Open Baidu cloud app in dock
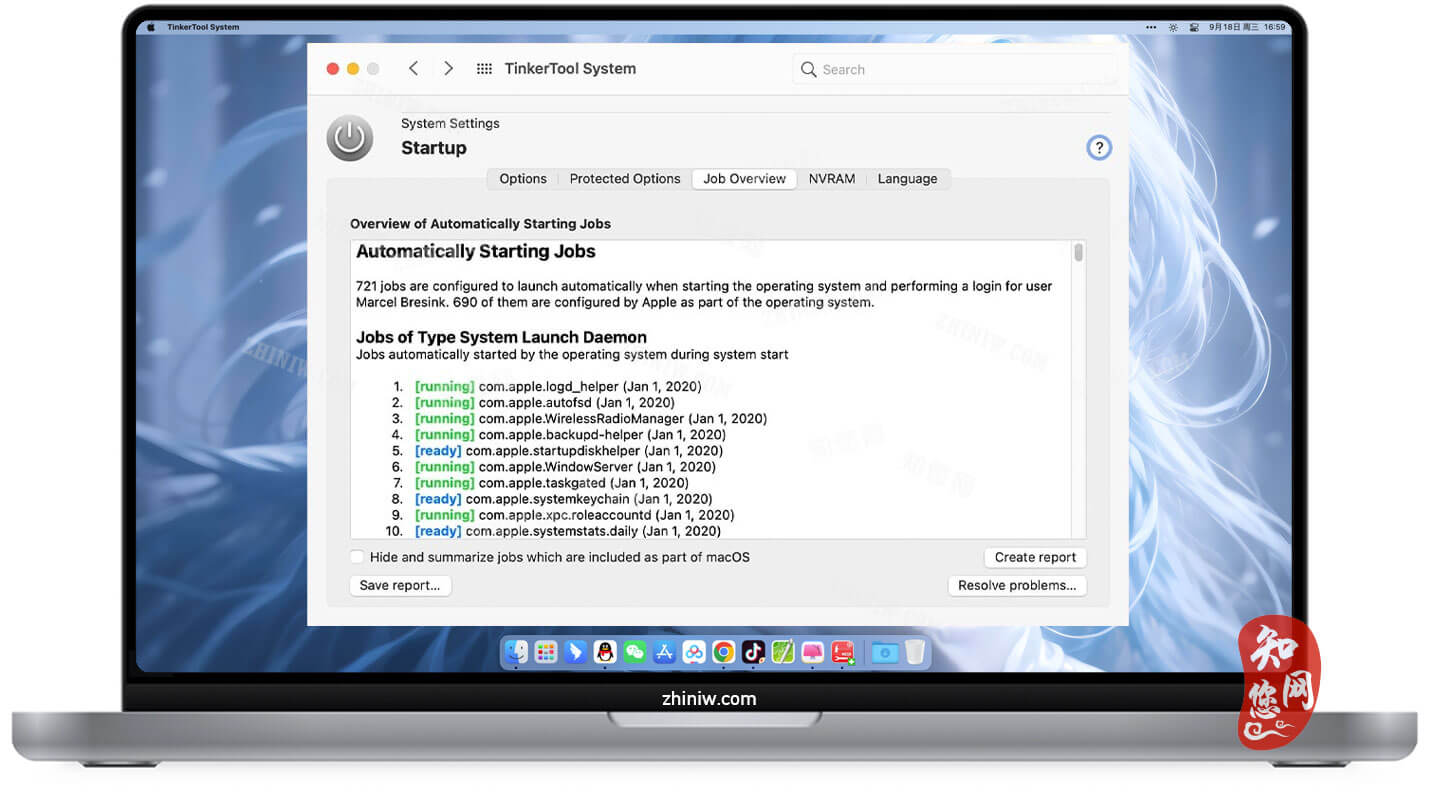Viewport: 1429px width, 797px height. [x=694, y=652]
